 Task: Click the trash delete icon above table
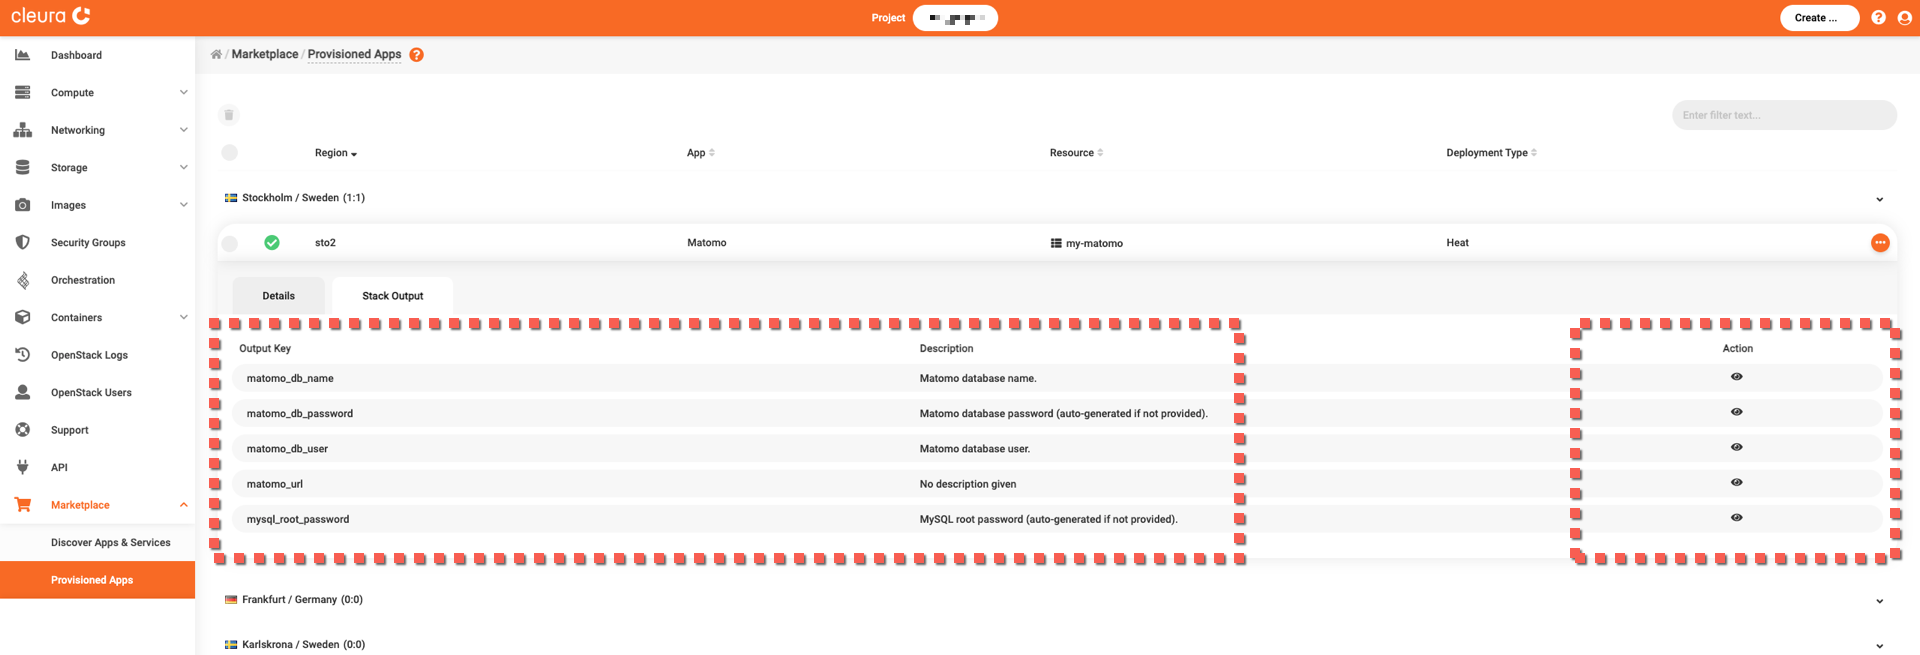tap(229, 115)
